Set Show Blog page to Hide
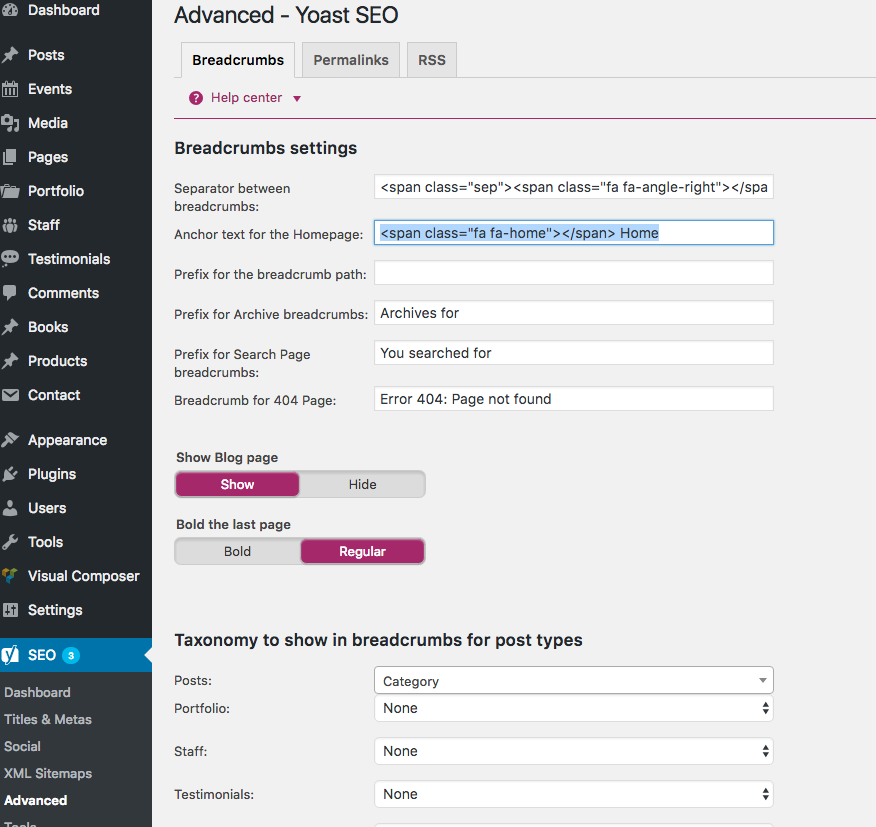 tap(362, 484)
